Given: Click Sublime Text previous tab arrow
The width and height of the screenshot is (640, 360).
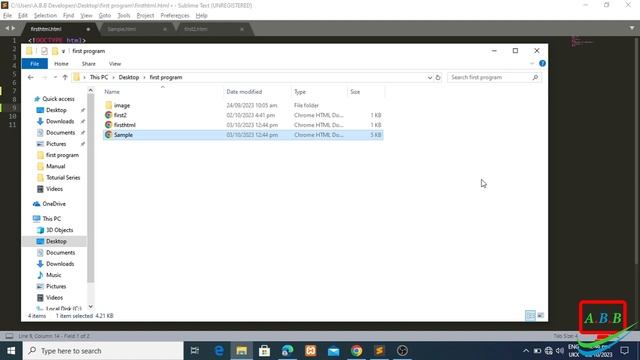Looking at the screenshot, I should tap(7, 28).
